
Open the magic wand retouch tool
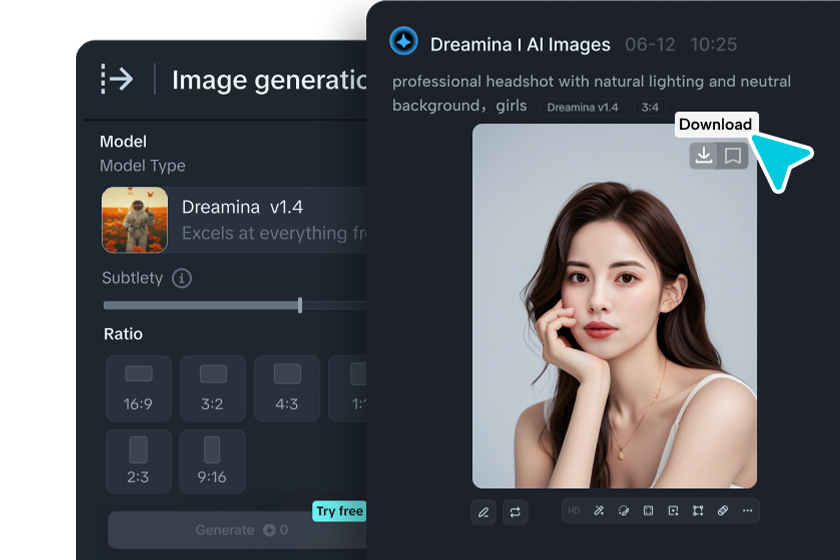(x=599, y=511)
